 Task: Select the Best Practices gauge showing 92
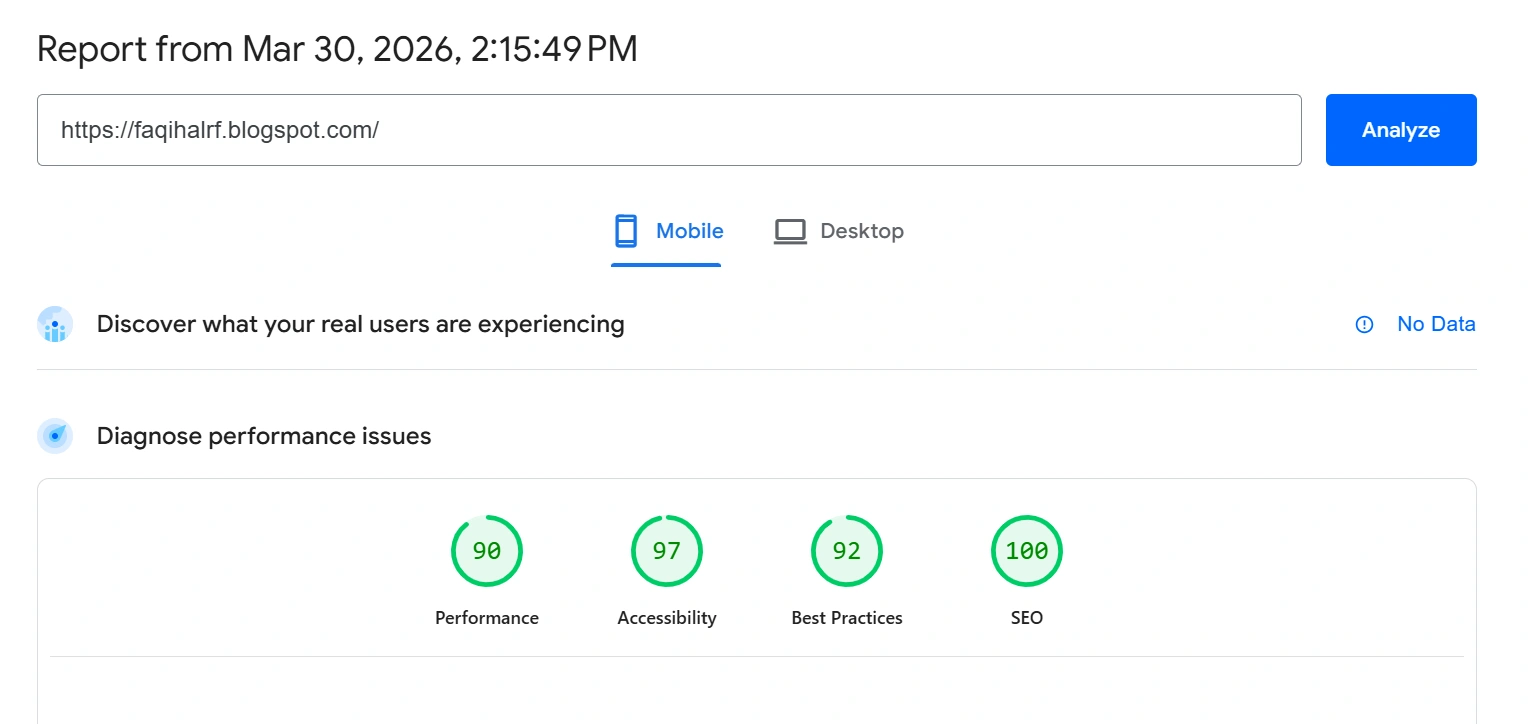[x=847, y=551]
